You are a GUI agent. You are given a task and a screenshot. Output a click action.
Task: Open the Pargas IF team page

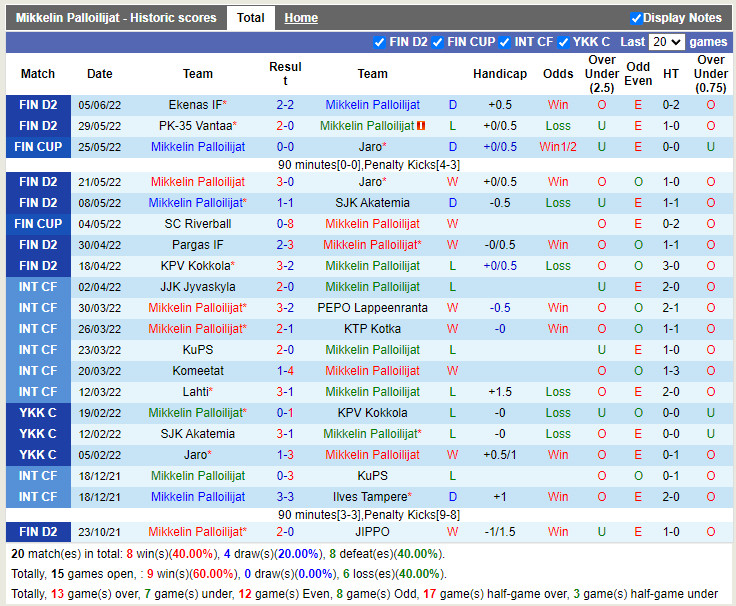tap(198, 245)
